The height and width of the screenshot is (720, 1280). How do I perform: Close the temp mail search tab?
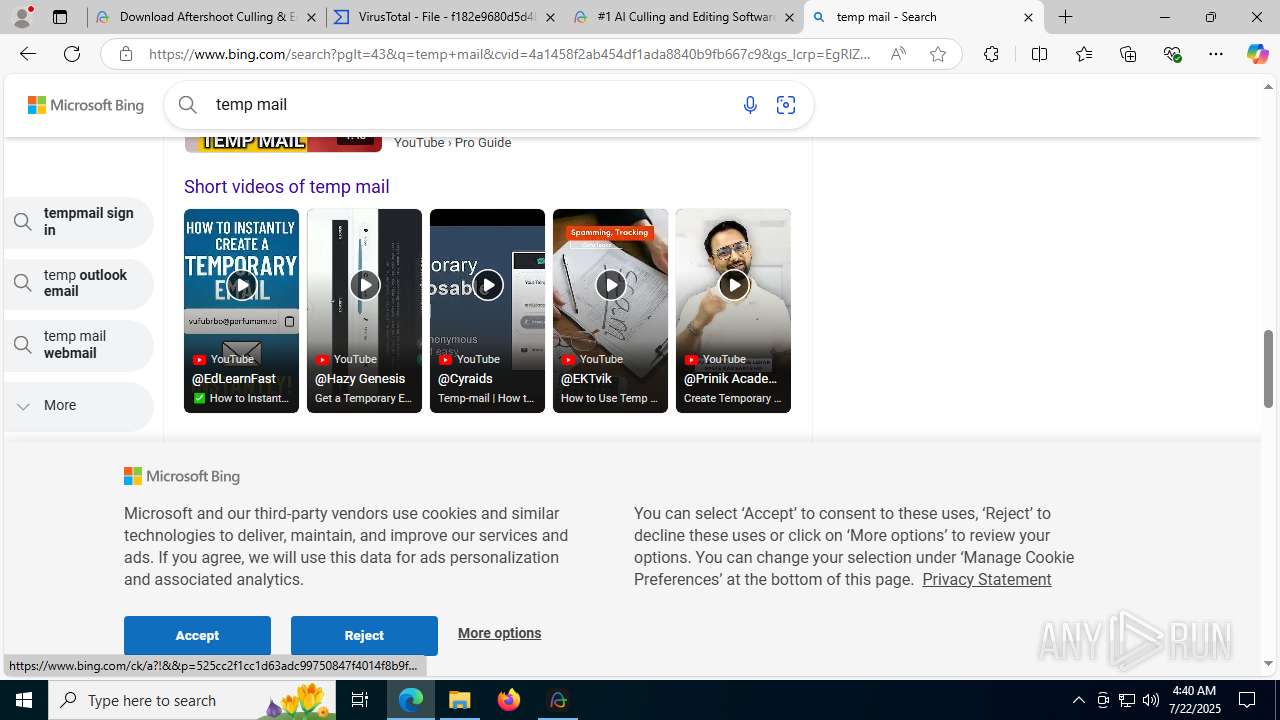1028,17
